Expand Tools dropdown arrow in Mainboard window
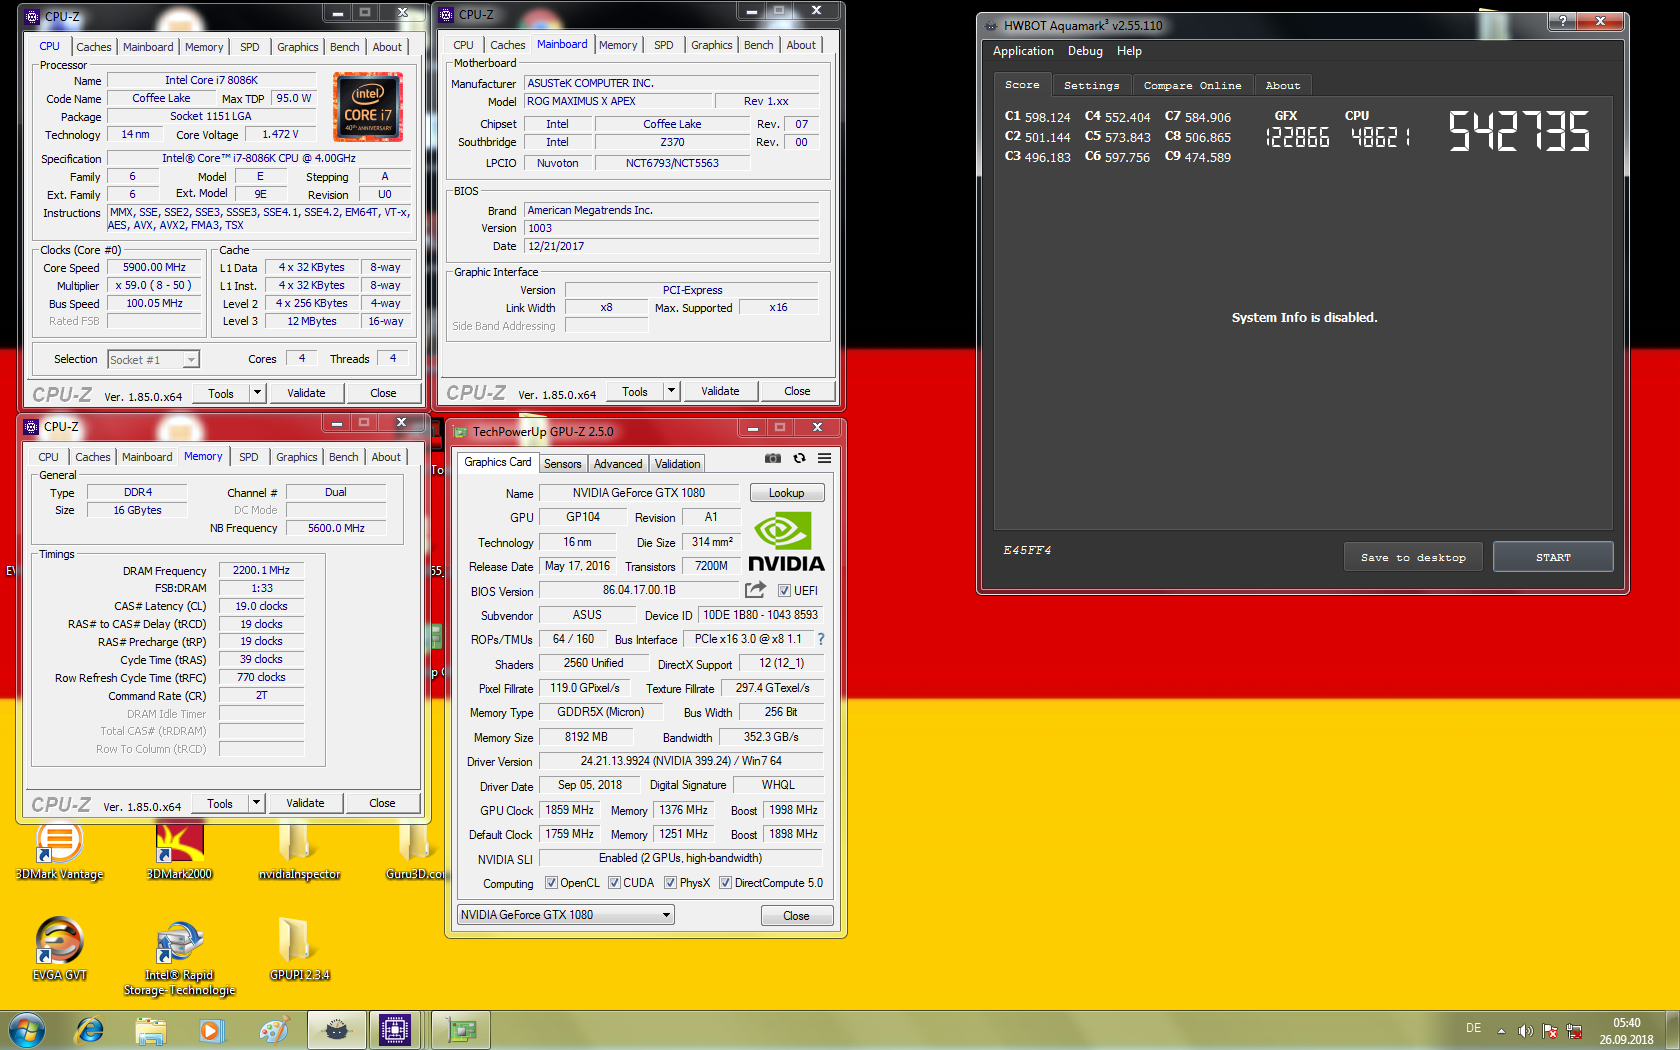 pos(671,391)
